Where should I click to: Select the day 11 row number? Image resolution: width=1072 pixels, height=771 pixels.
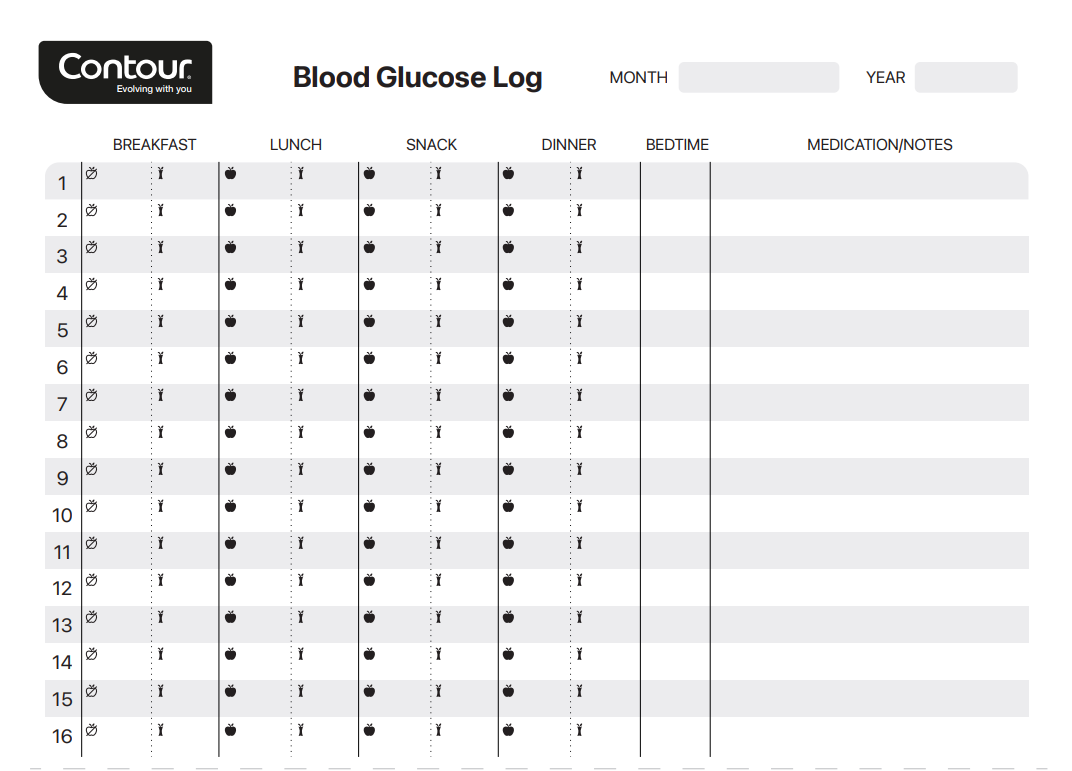[x=62, y=552]
